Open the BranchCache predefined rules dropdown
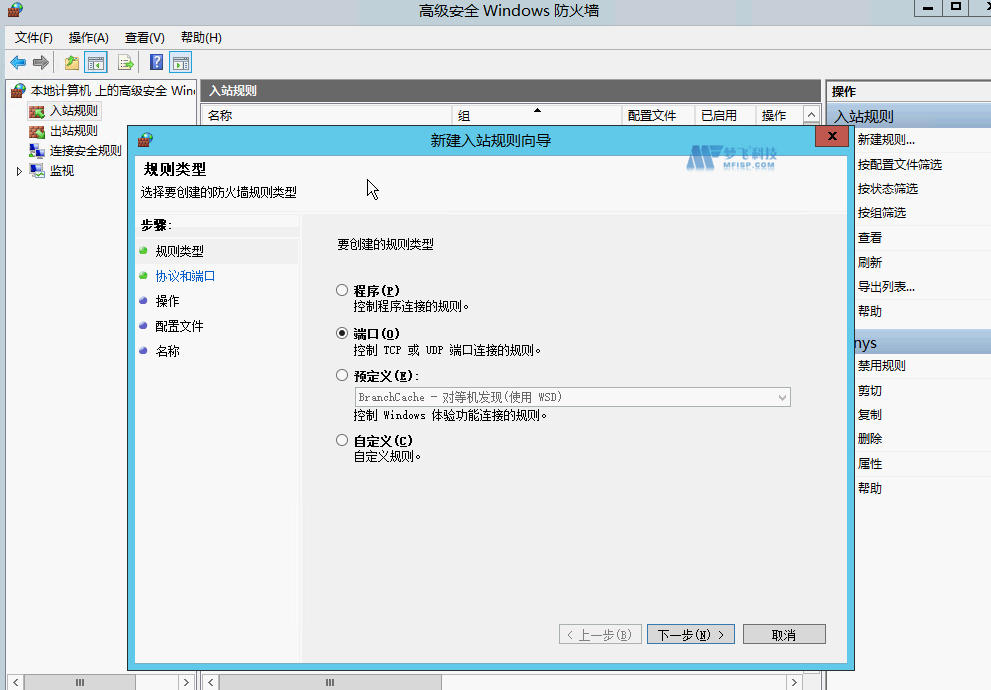991x690 pixels. tap(780, 397)
